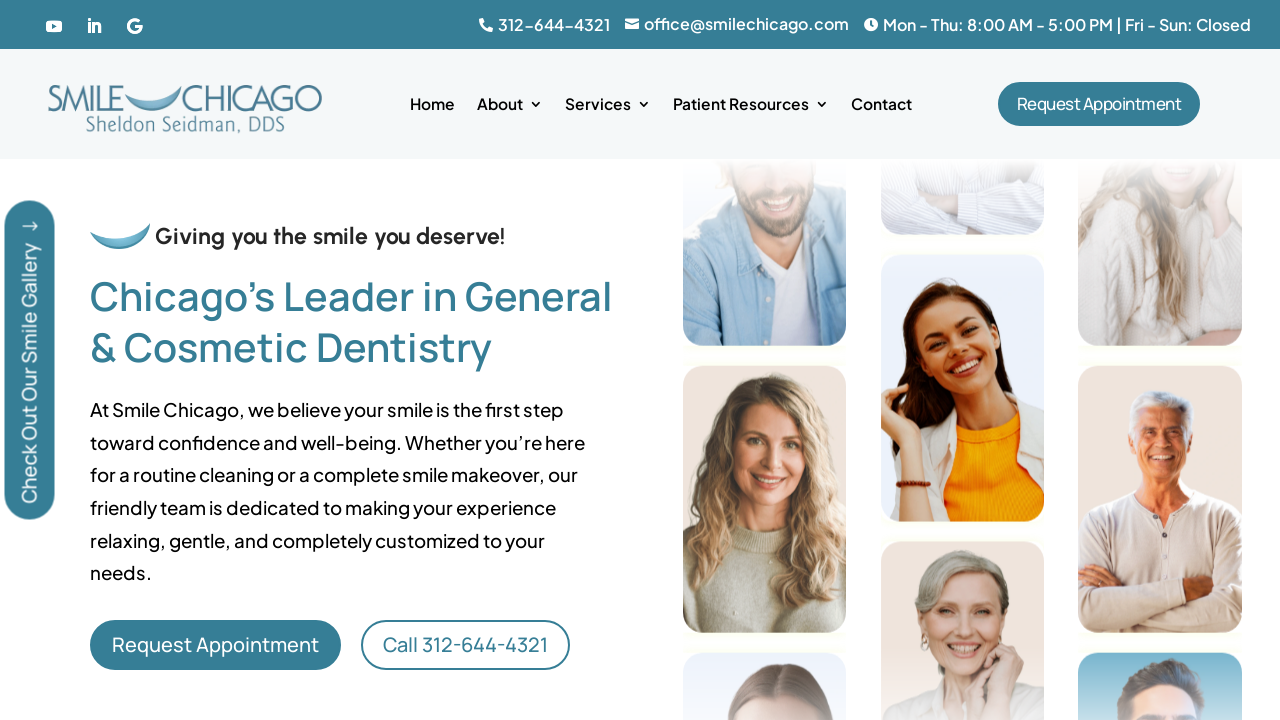This screenshot has height=720, width=1280.
Task: Click the Call 312-644-4321 button
Action: (x=465, y=645)
